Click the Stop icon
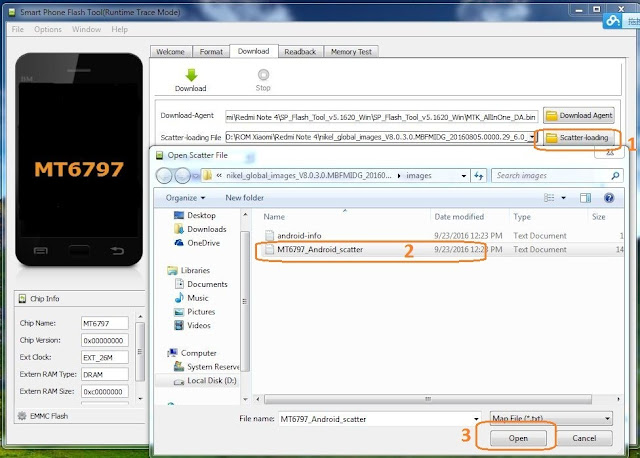 [263, 75]
